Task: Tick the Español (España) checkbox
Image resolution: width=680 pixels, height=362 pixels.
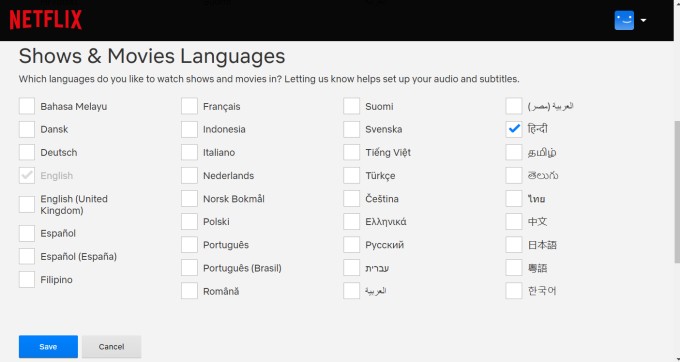Action: pyautogui.click(x=27, y=256)
